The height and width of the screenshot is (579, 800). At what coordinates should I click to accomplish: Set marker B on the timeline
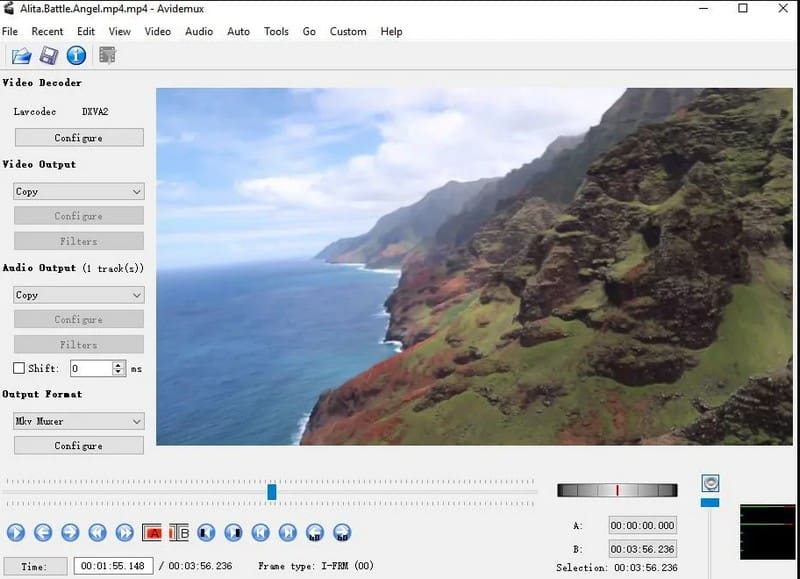[x=181, y=533]
